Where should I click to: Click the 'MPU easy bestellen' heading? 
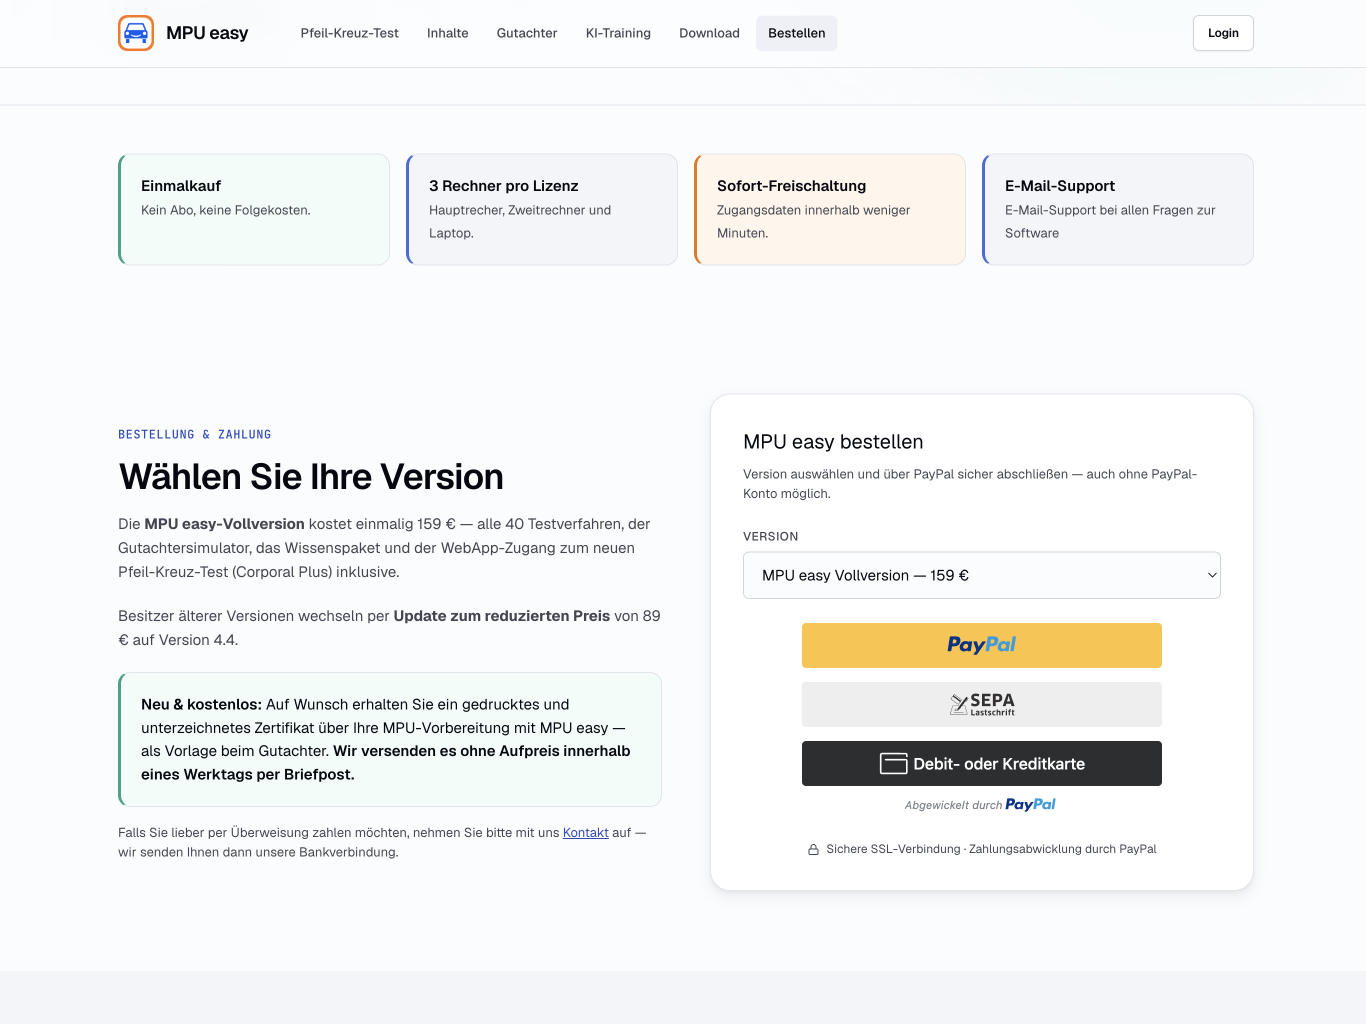pyautogui.click(x=833, y=442)
